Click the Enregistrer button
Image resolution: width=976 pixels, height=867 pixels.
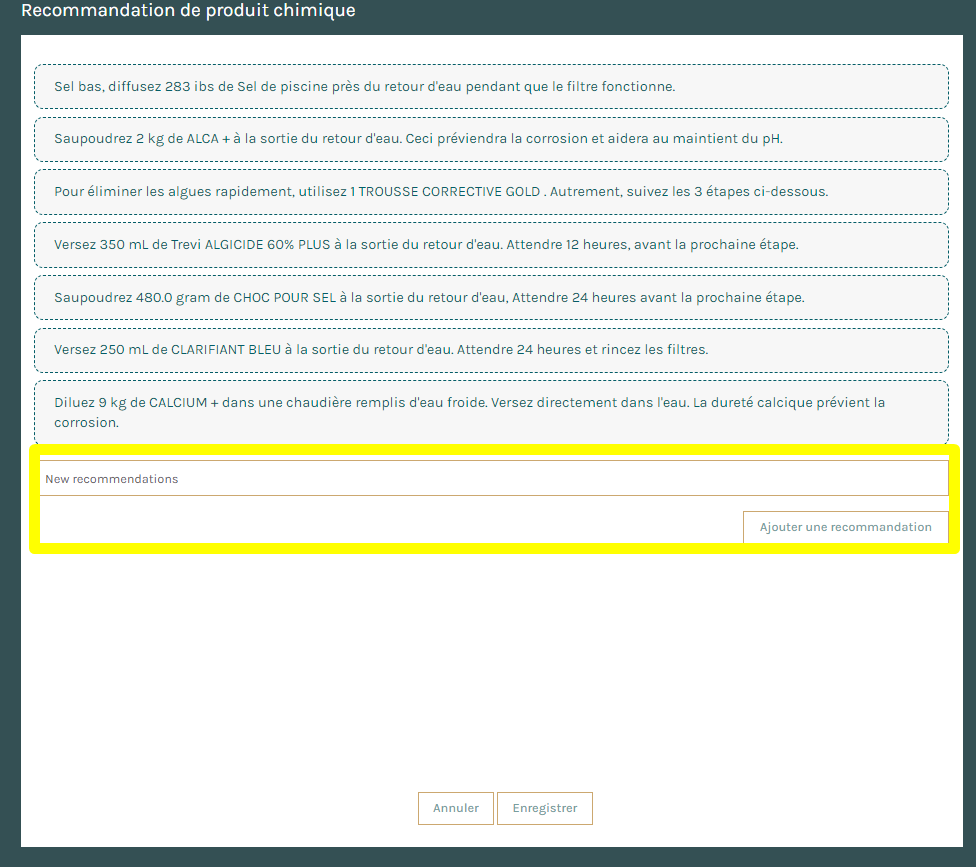tap(545, 808)
